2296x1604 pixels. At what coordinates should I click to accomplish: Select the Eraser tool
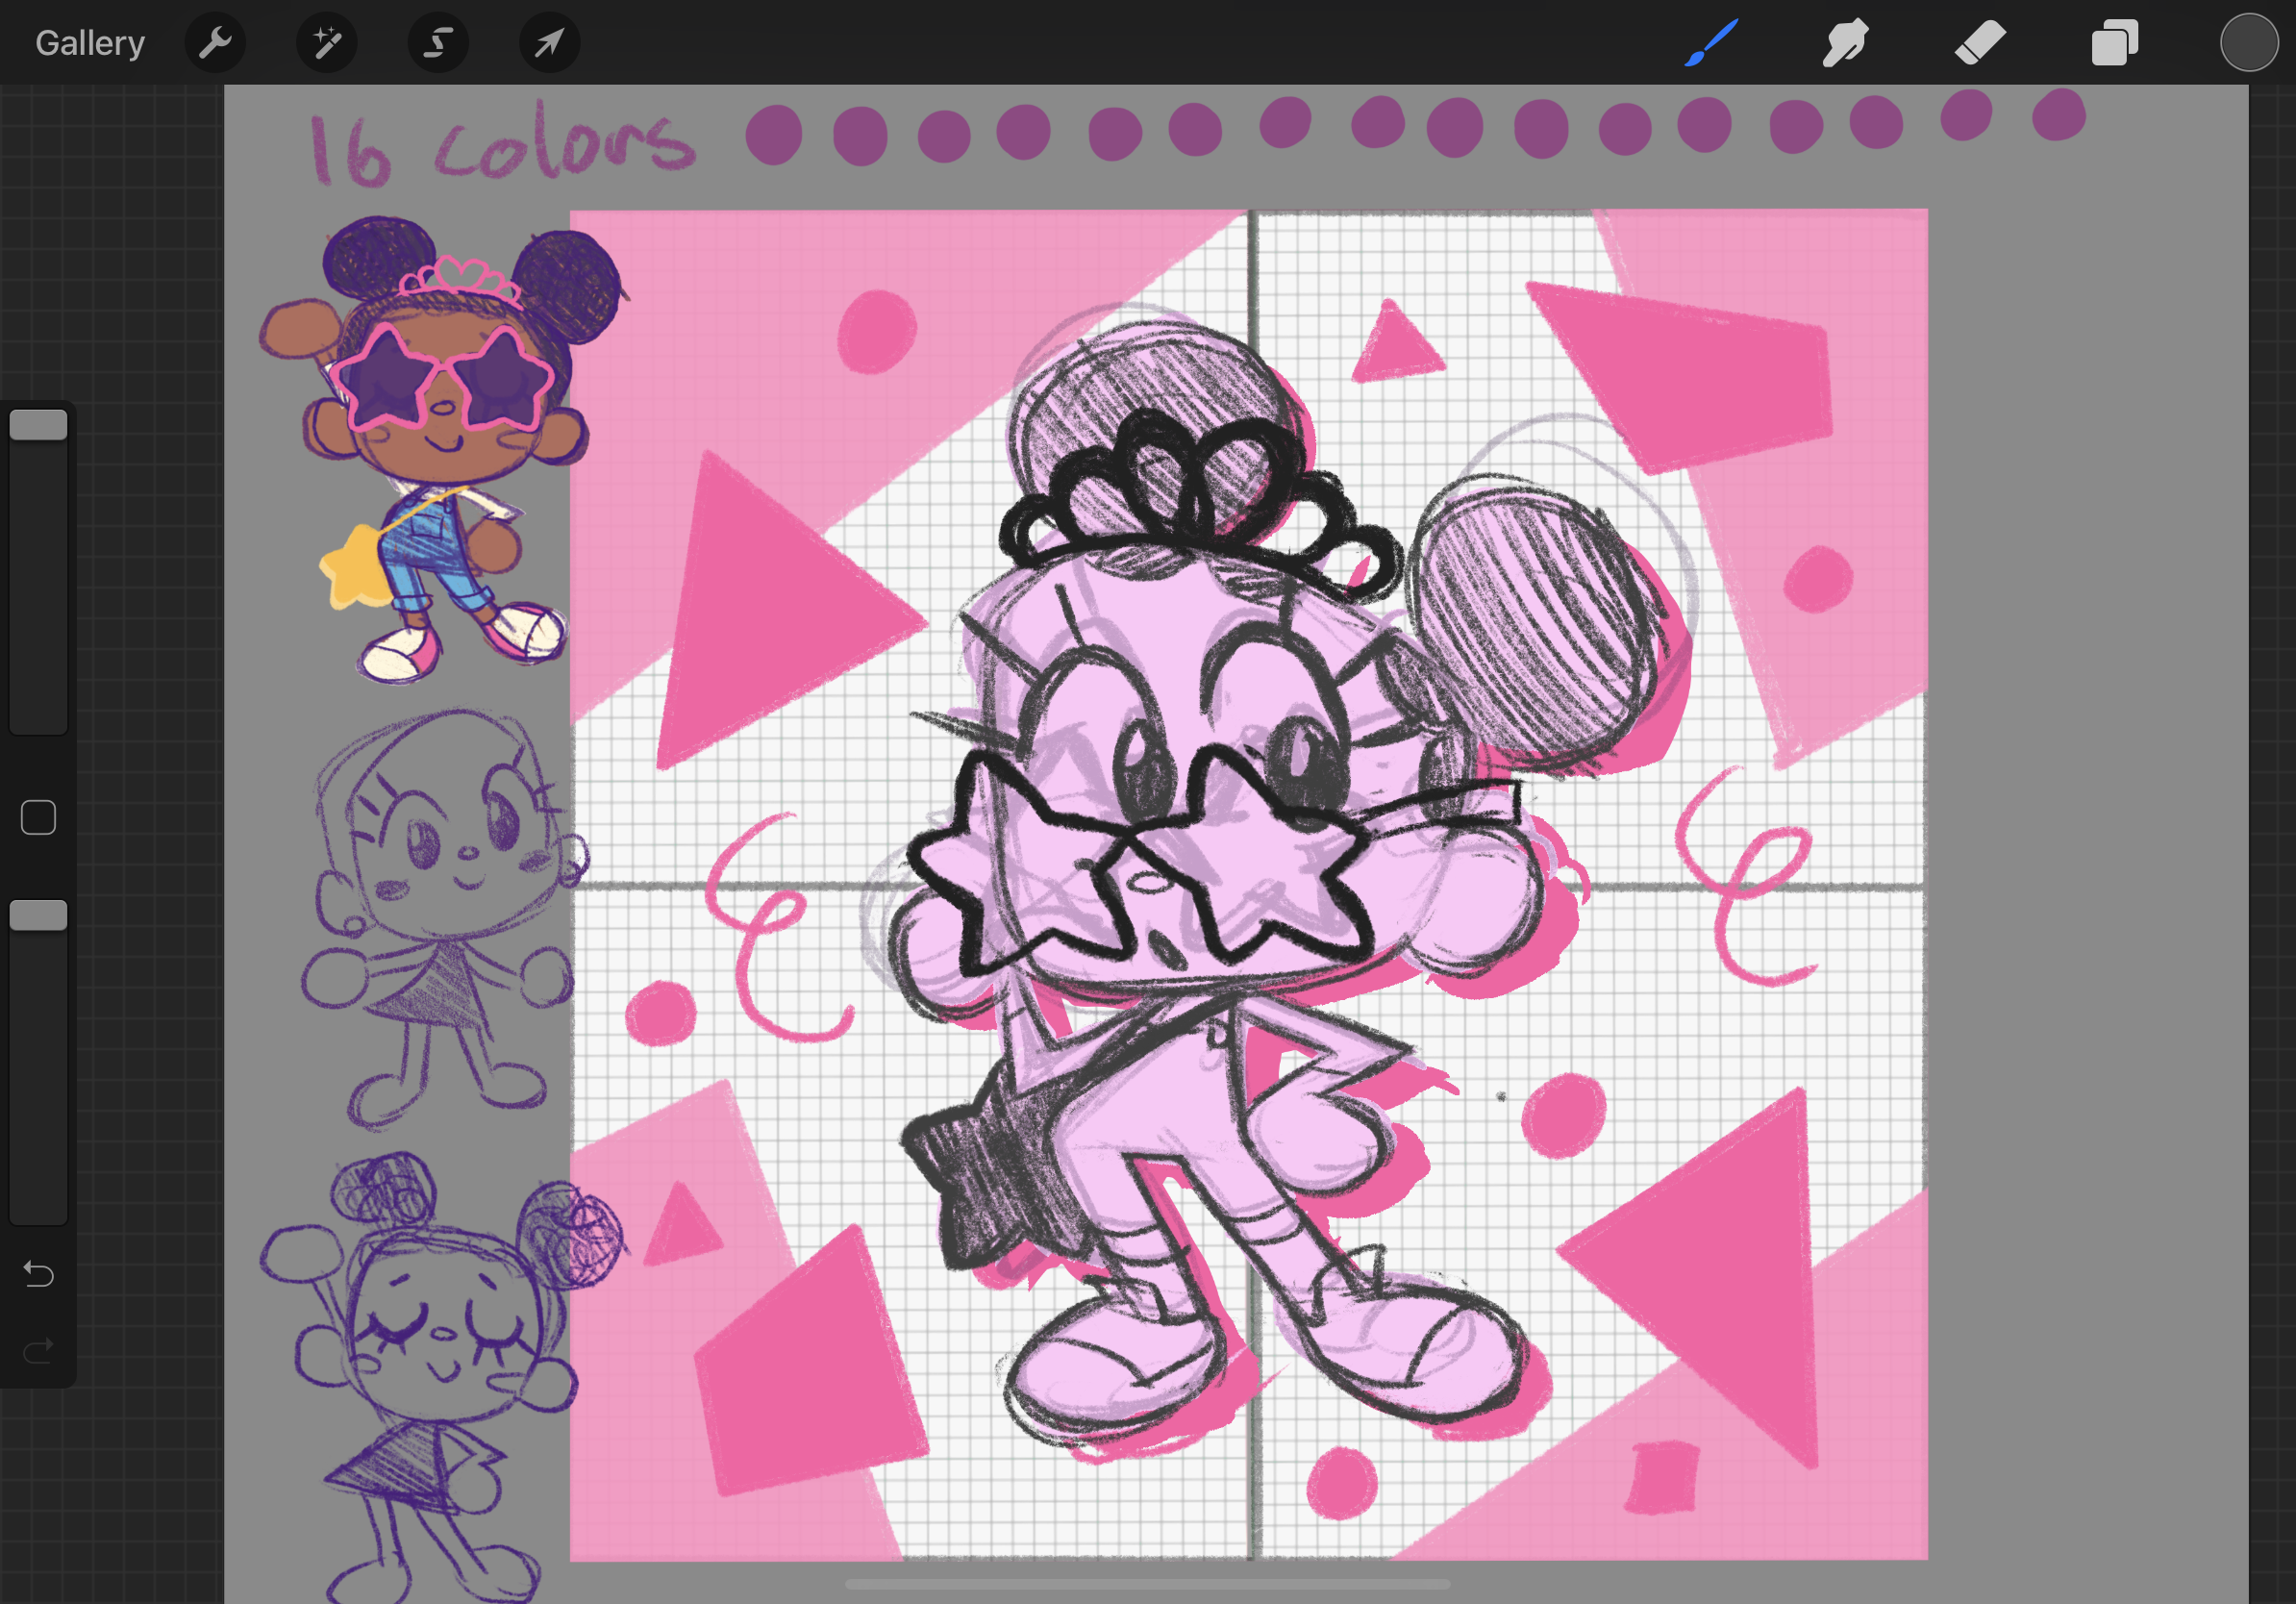point(1980,43)
